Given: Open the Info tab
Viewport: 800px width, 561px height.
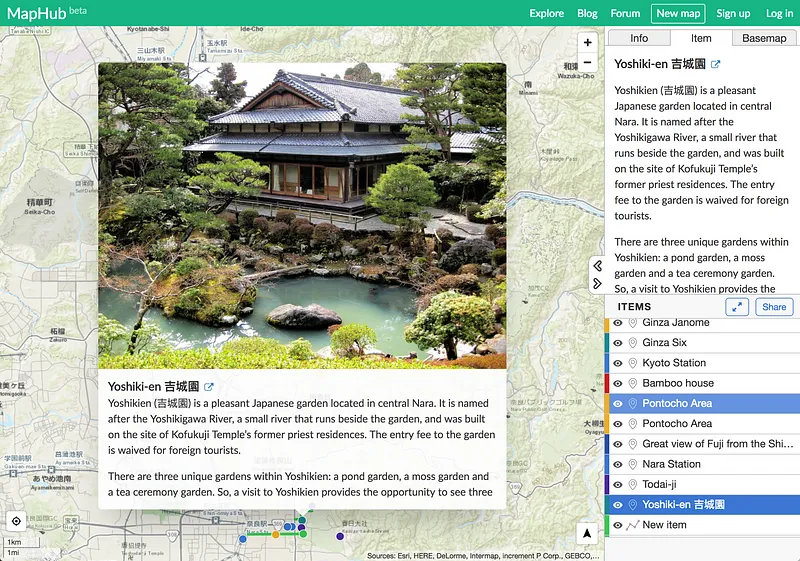Looking at the screenshot, I should (638, 38).
